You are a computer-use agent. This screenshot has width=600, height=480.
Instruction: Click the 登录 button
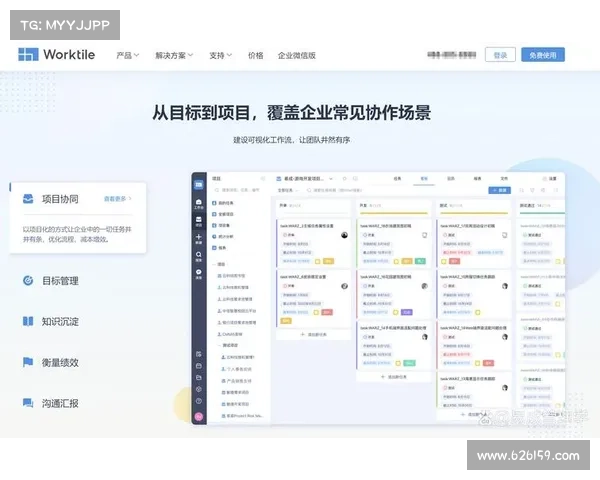click(x=500, y=55)
